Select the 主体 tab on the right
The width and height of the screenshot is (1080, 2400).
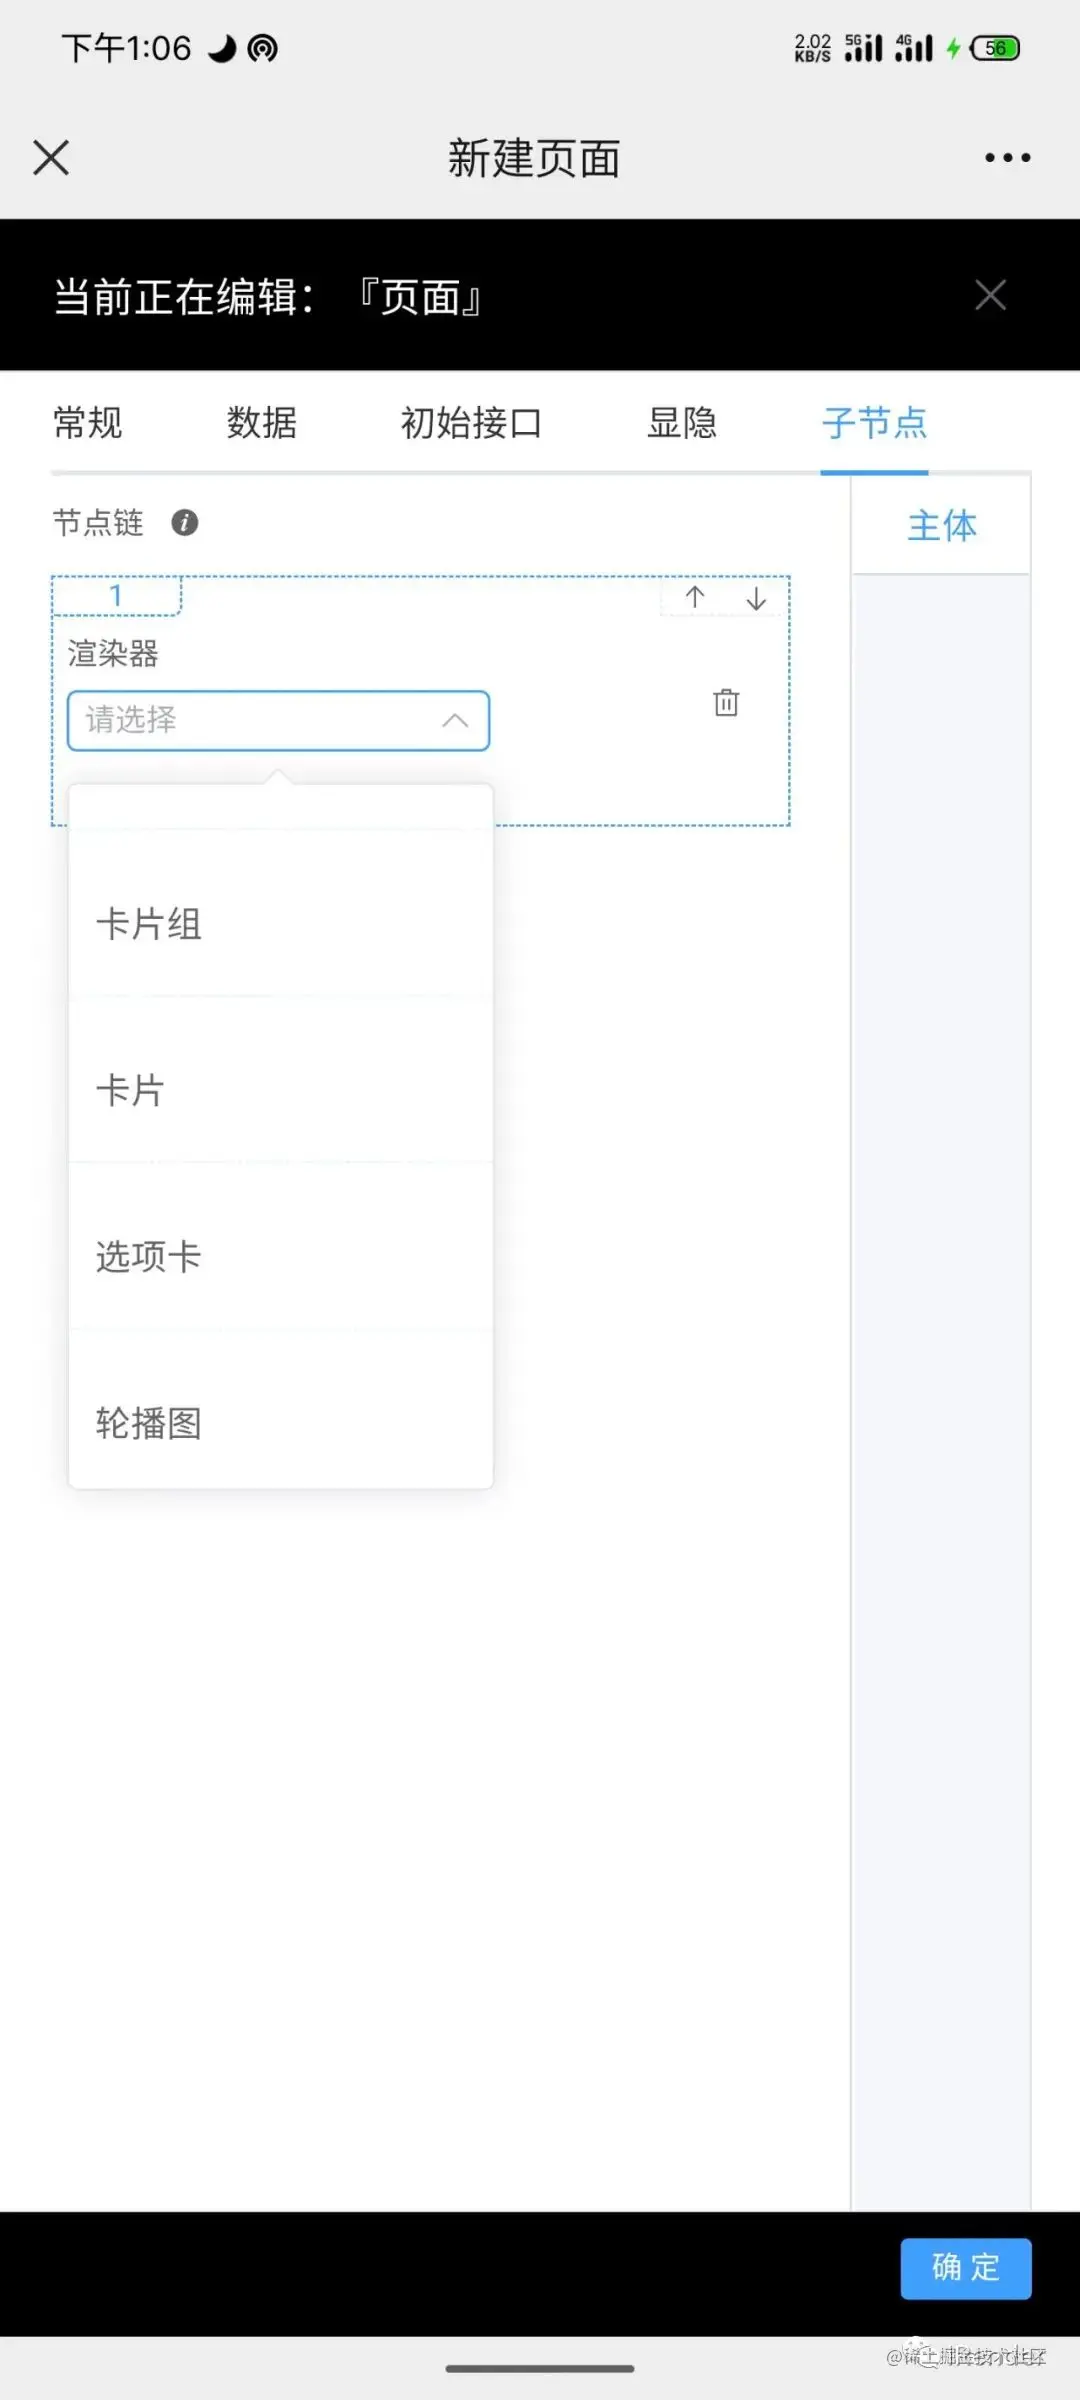941,527
